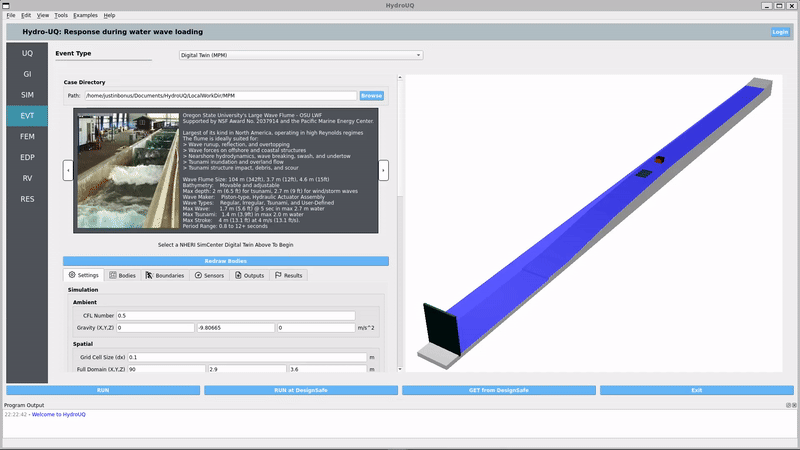Click the previous digital twin arrow
Screen dimensions: 800x450
(x=68, y=171)
